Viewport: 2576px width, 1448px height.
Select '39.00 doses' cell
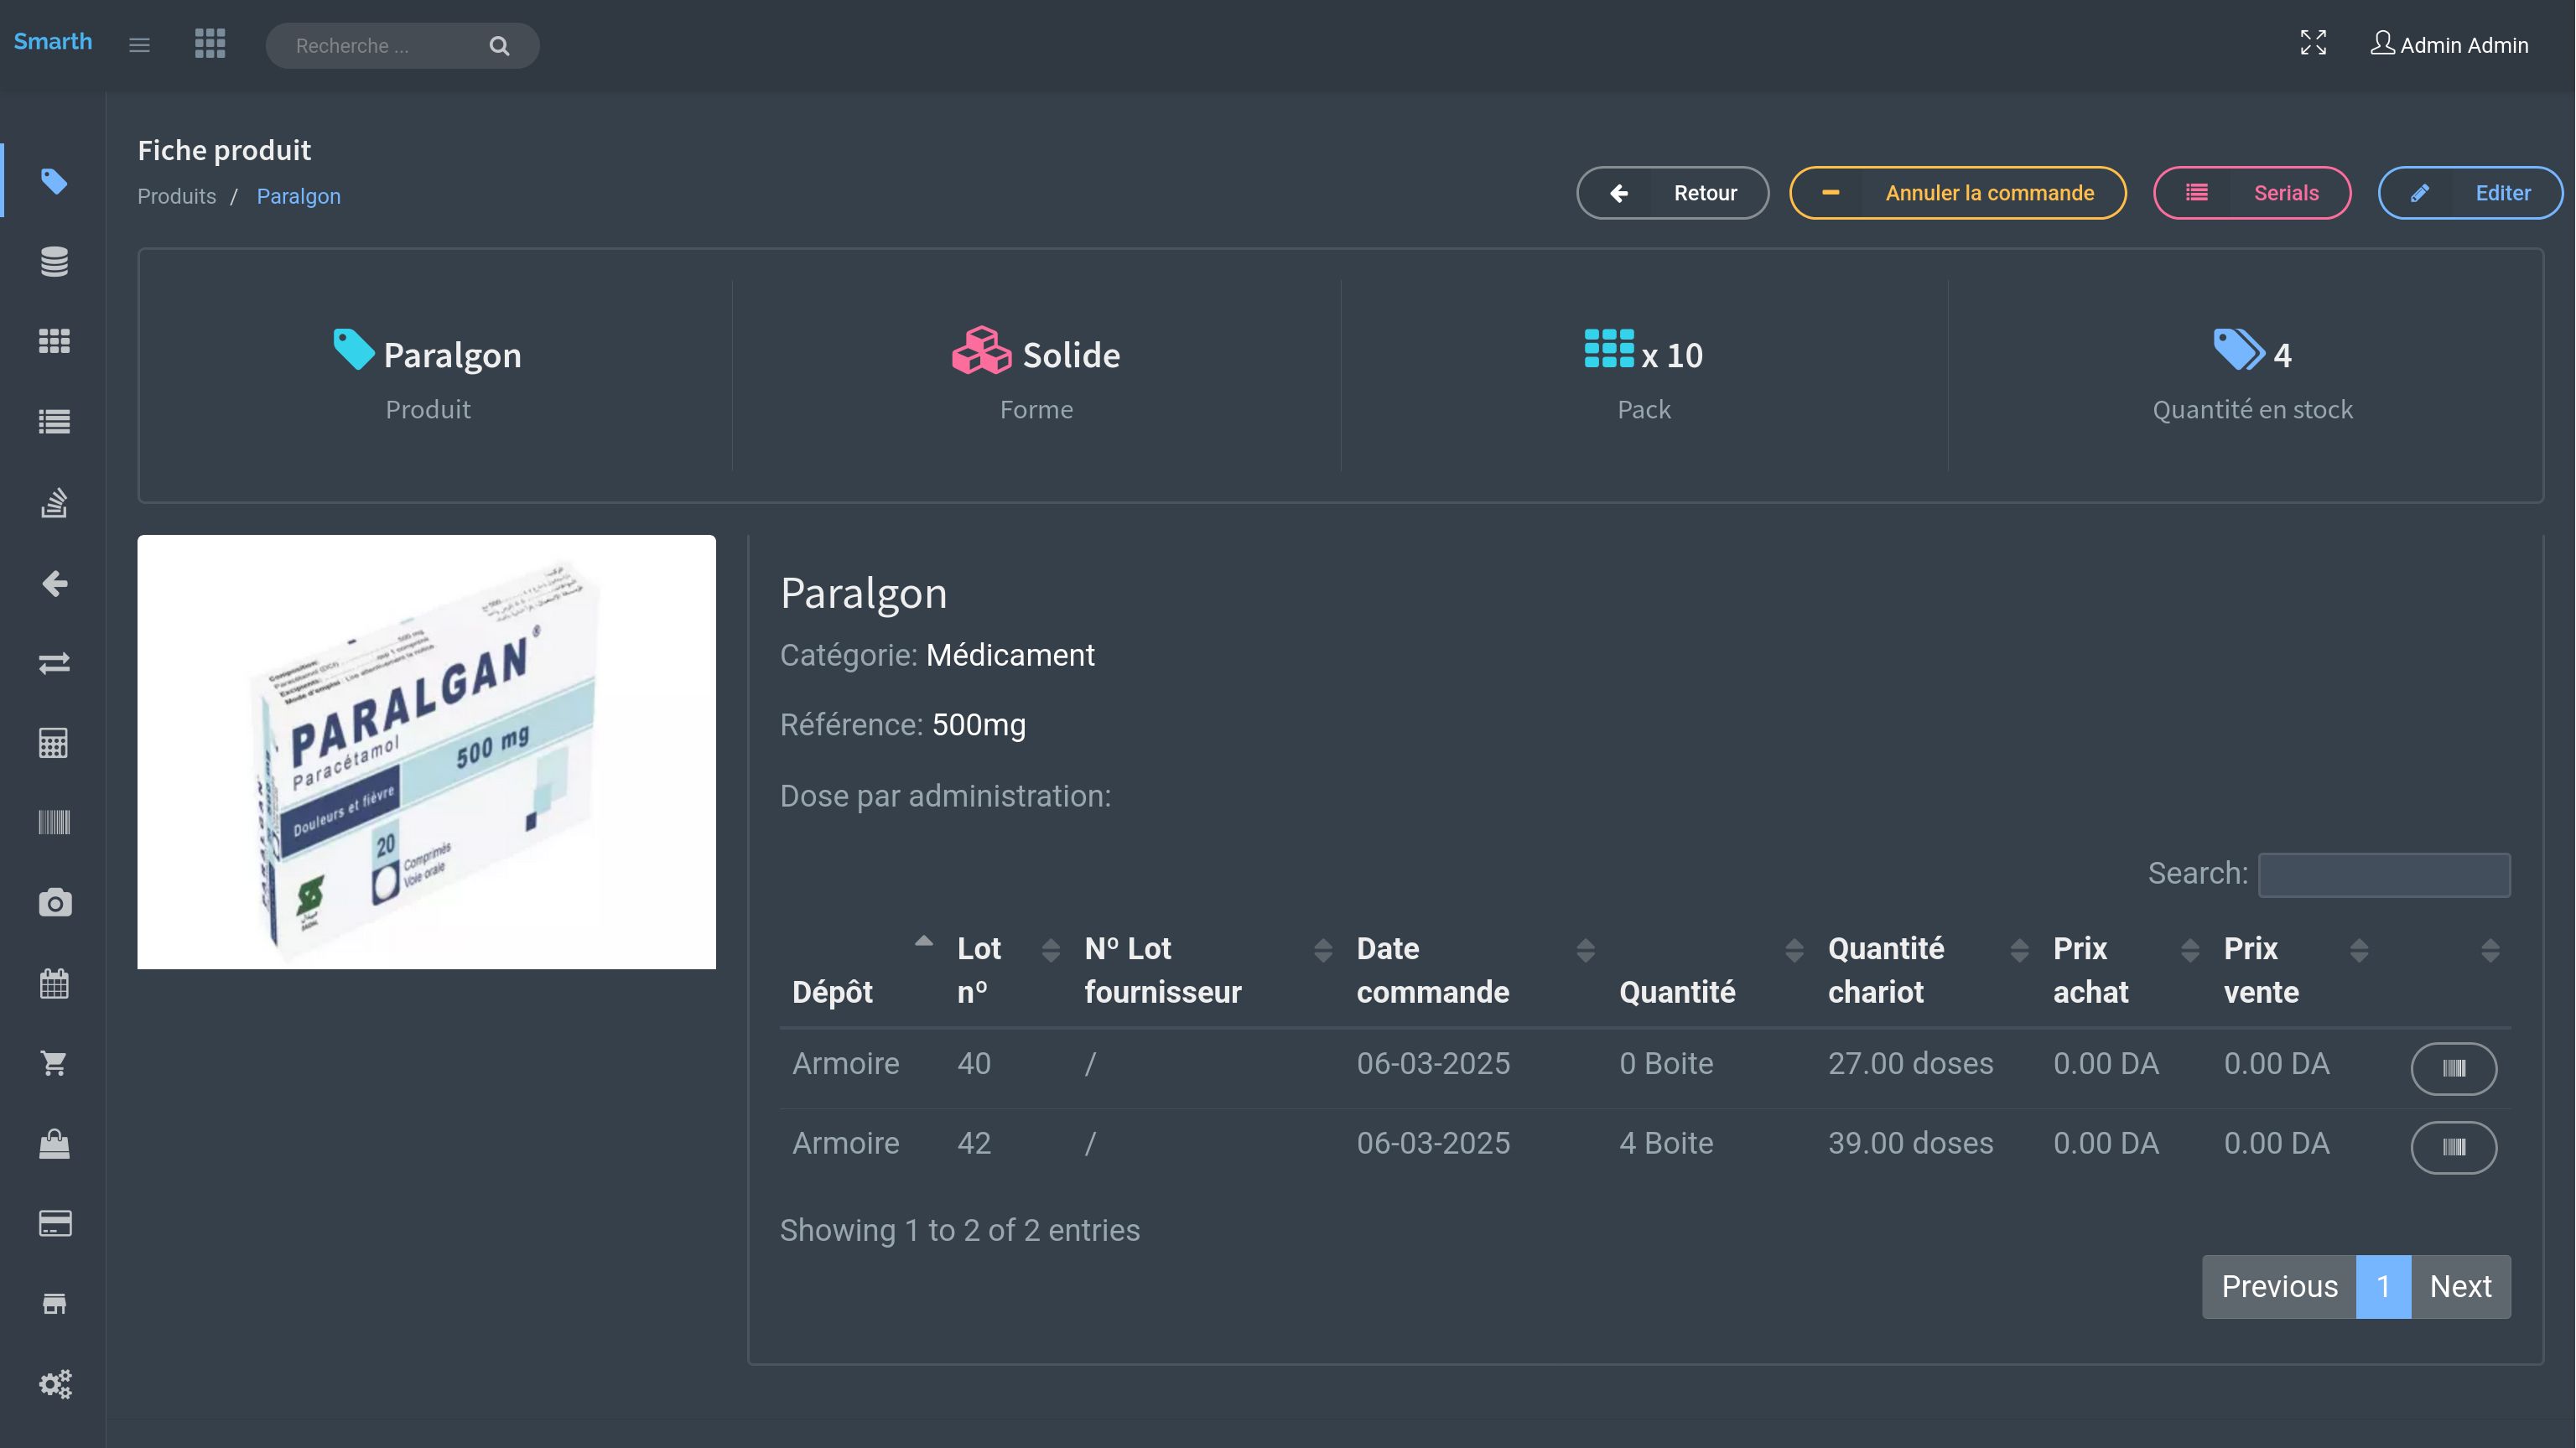pos(1910,1143)
